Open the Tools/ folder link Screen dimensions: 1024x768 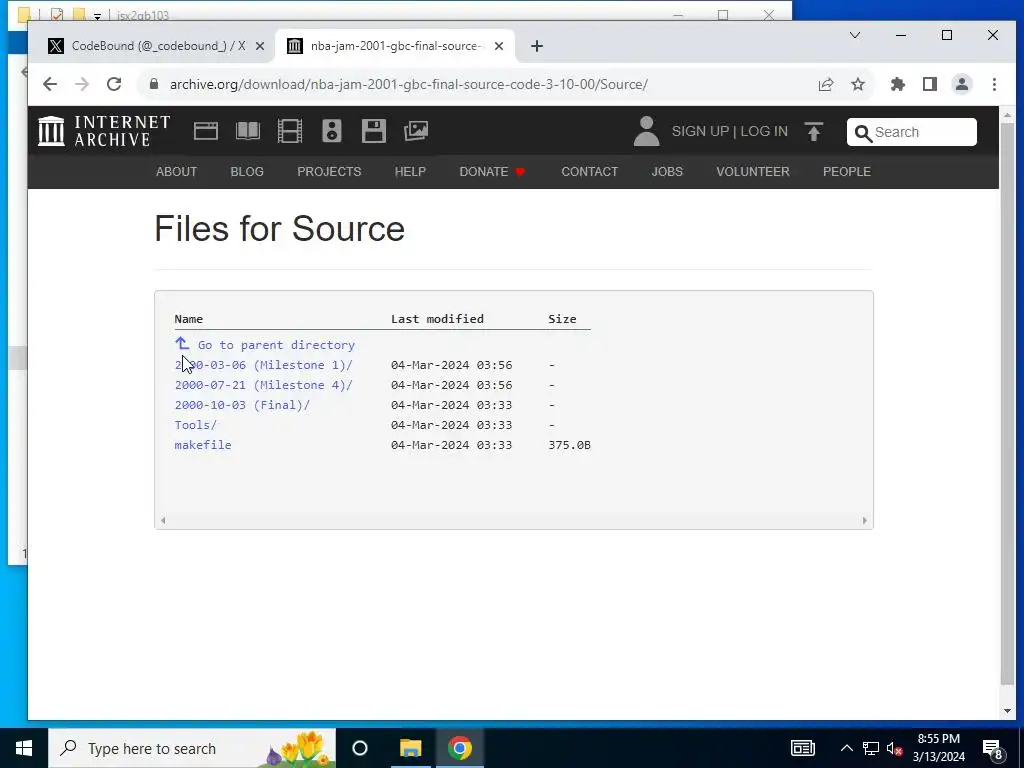(195, 425)
